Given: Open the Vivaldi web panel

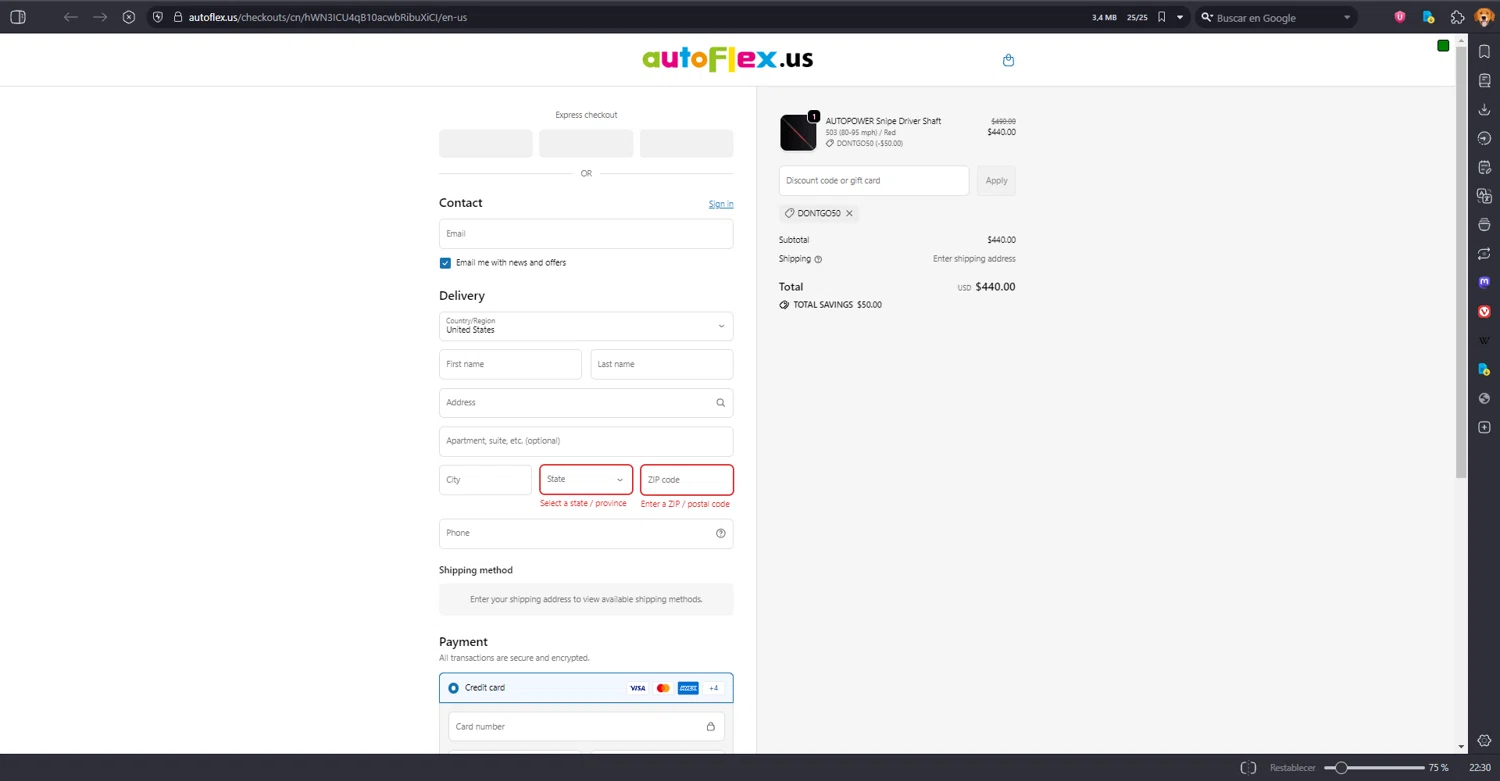Looking at the screenshot, I should 1484,312.
